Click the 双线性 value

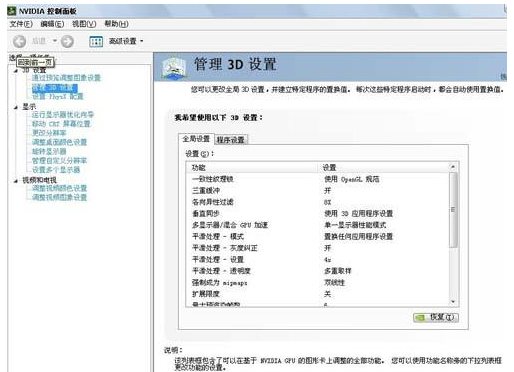[x=334, y=283]
